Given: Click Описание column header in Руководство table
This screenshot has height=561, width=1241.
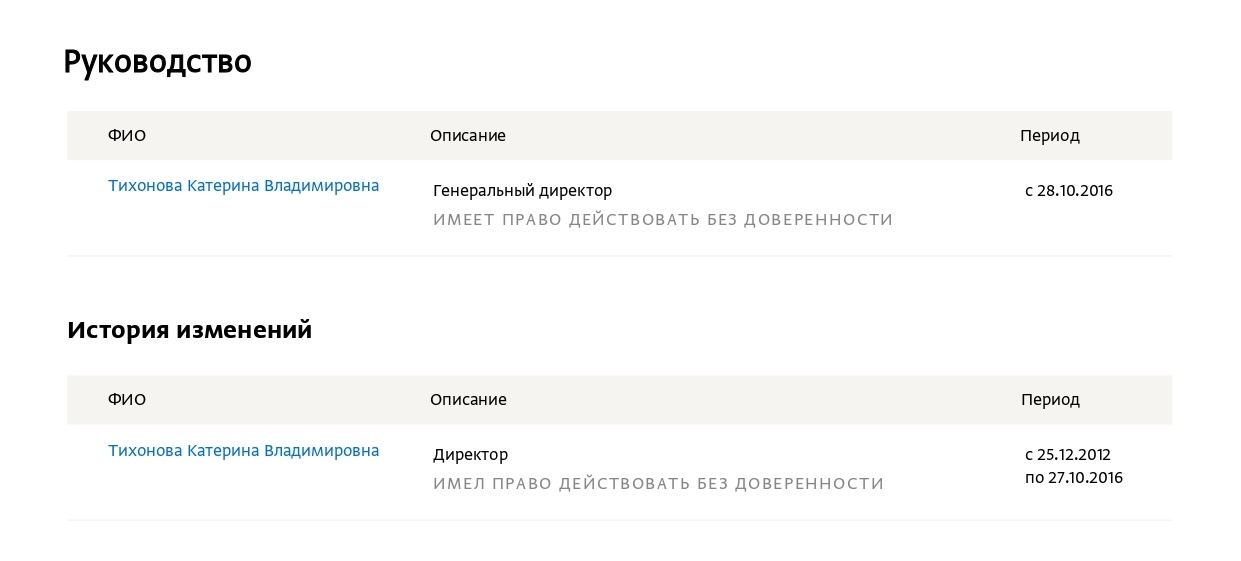Looking at the screenshot, I should 468,135.
